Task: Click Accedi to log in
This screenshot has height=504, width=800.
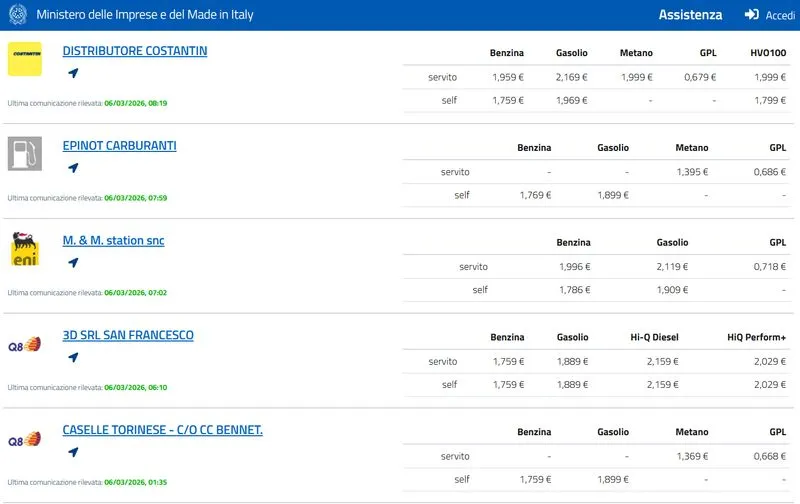Action: click(779, 15)
